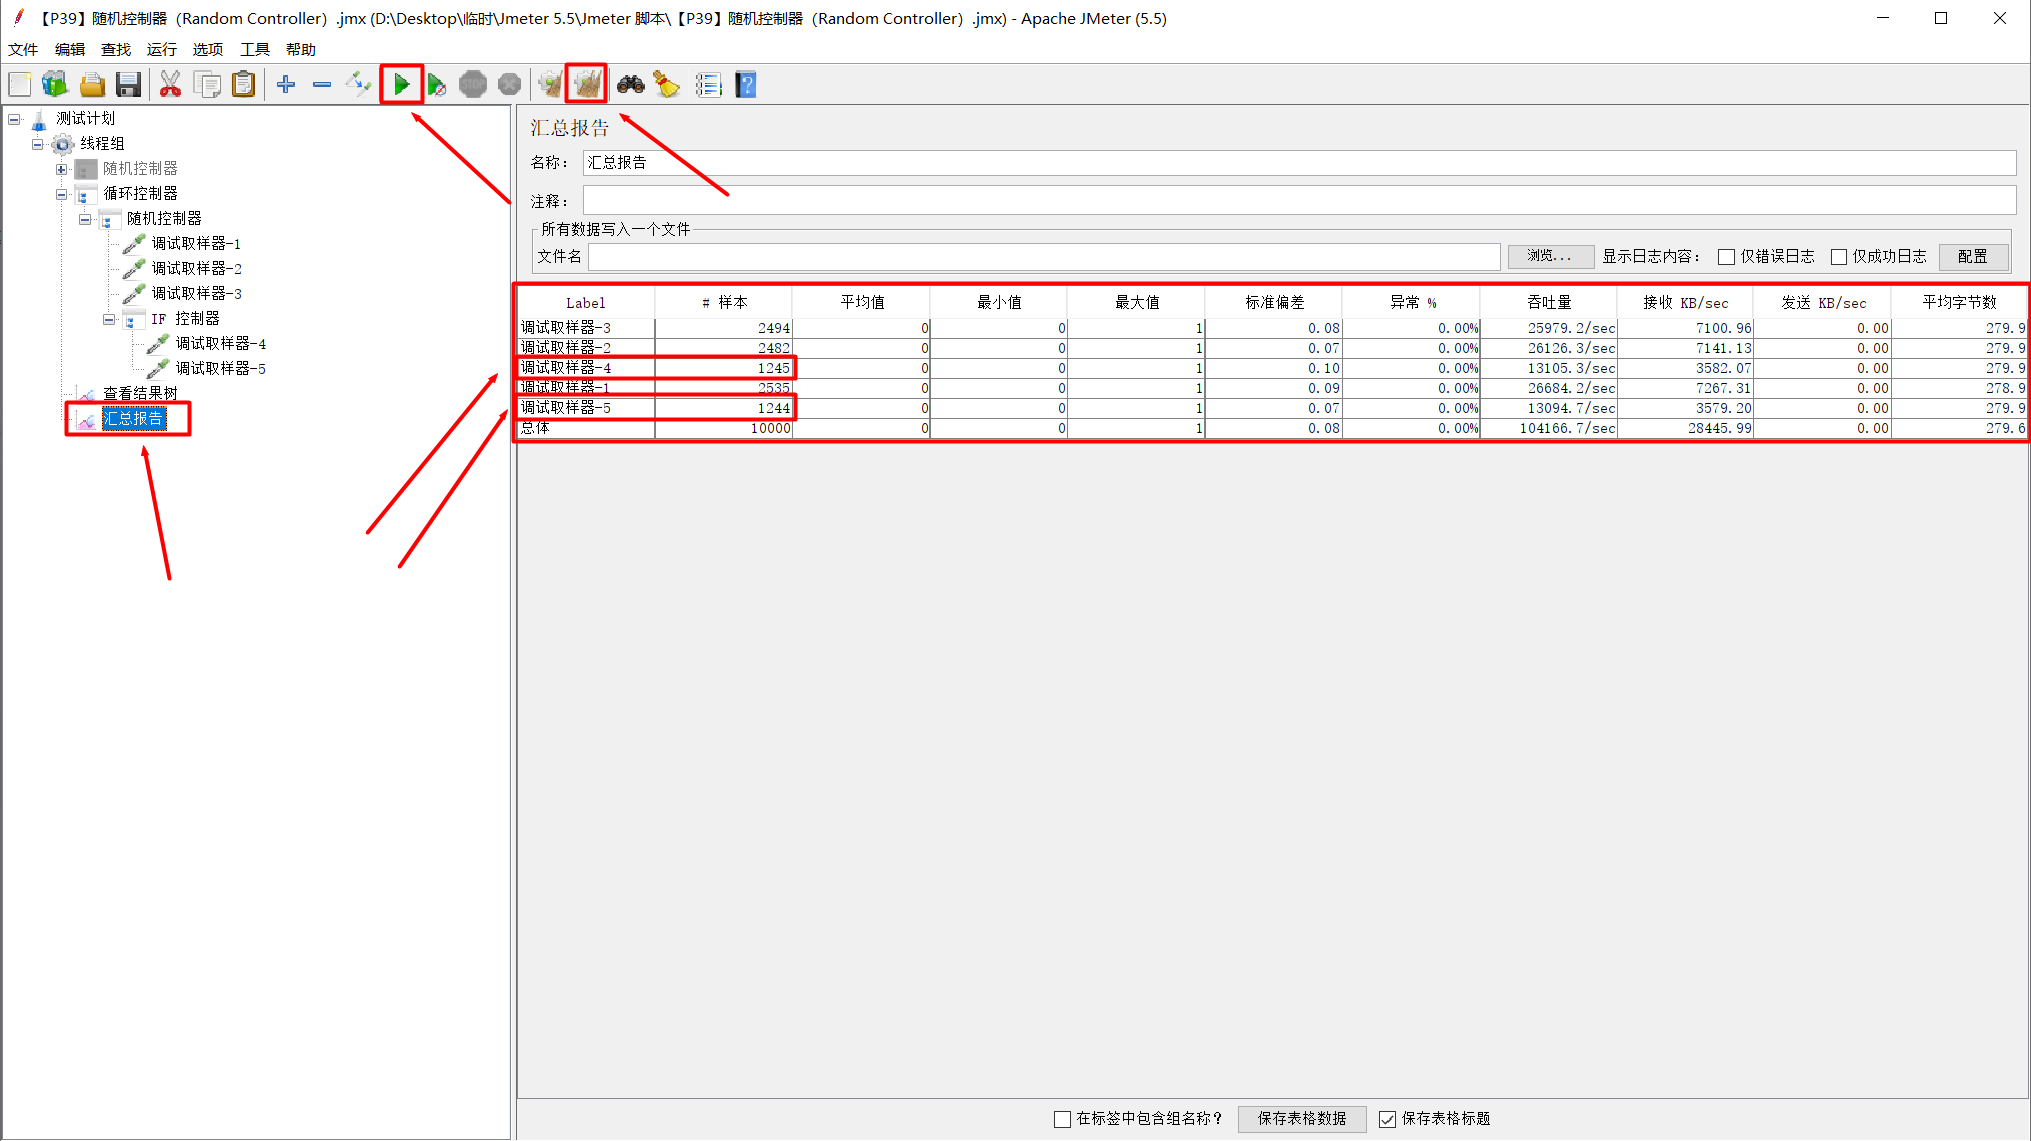Collapse the IF 控制器 node

coord(109,319)
